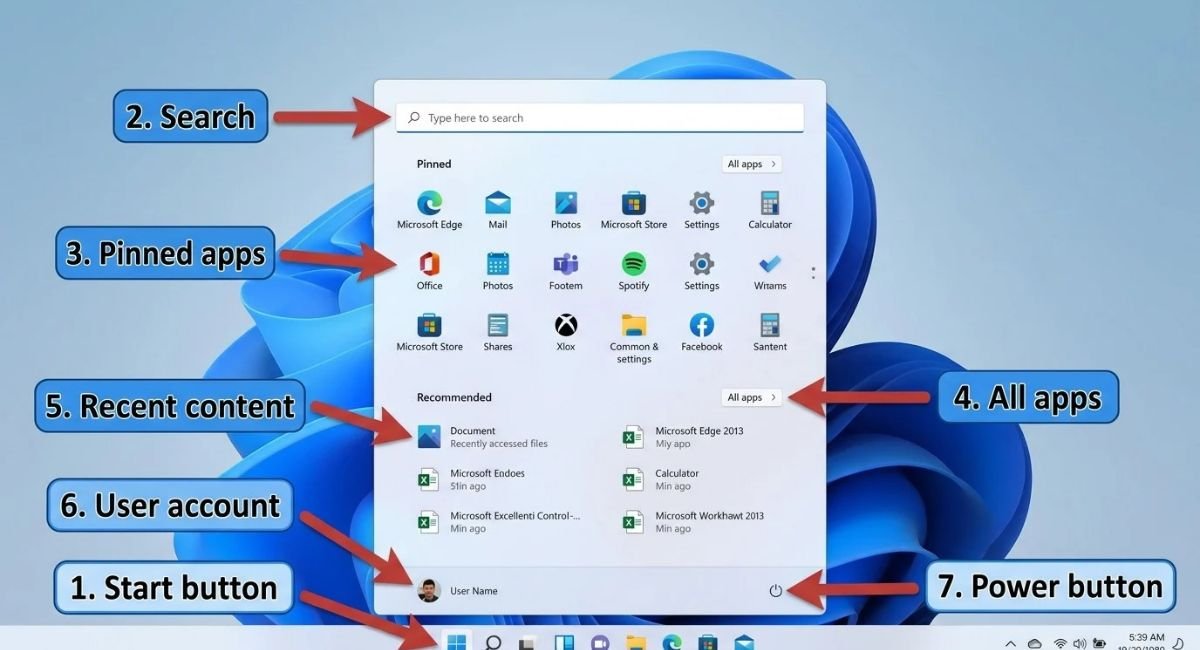Click the Type here to search field

(x=600, y=118)
